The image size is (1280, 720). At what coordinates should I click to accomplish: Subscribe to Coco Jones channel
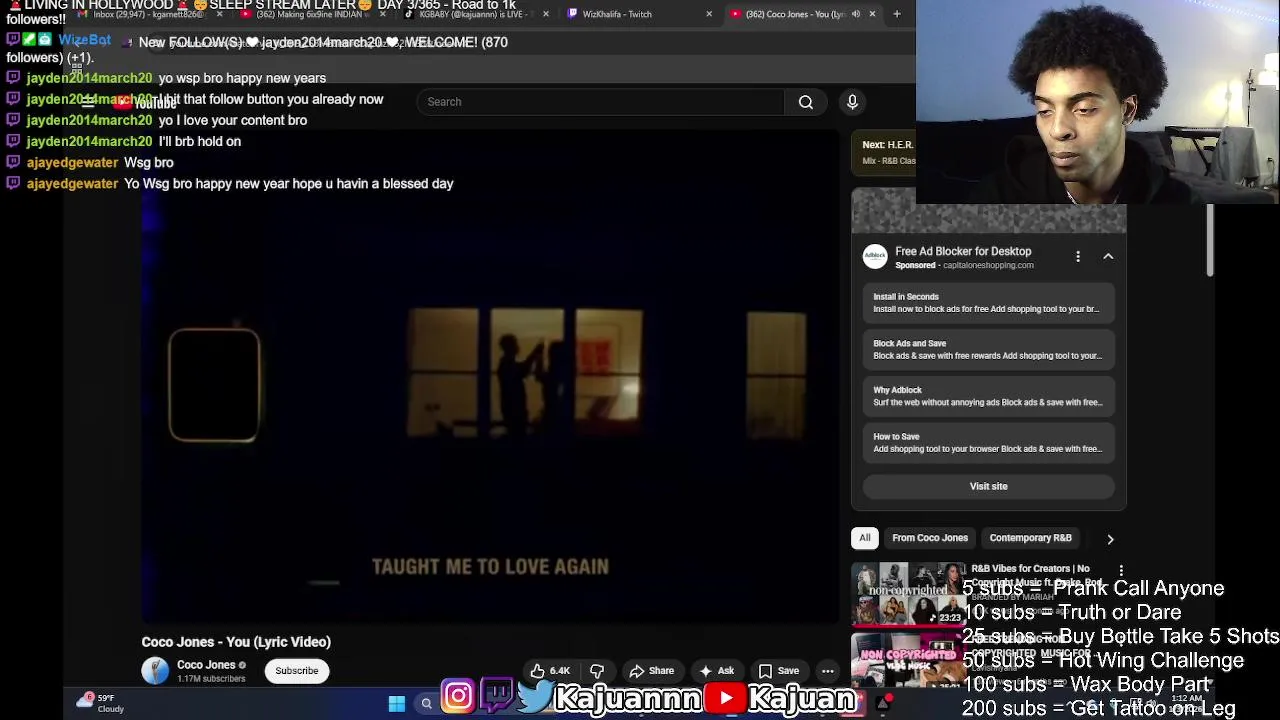click(x=297, y=671)
